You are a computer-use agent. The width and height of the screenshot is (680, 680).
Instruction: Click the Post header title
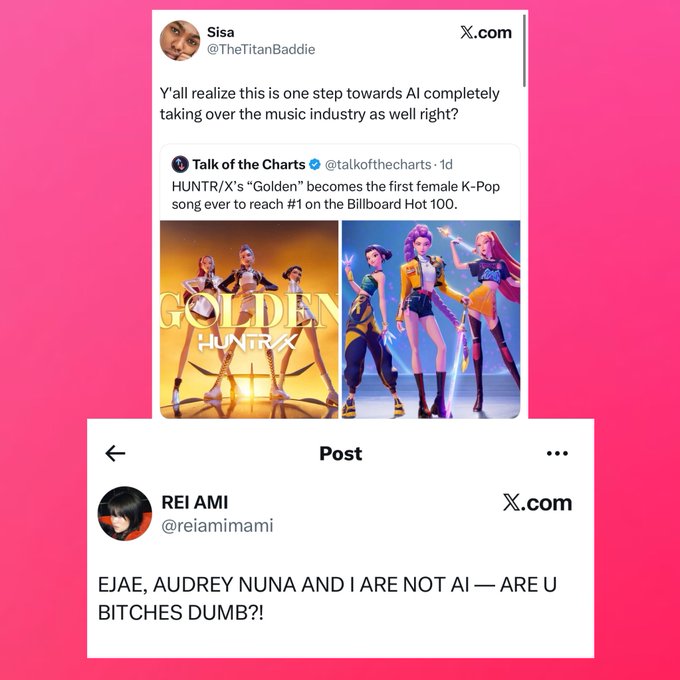(340, 454)
